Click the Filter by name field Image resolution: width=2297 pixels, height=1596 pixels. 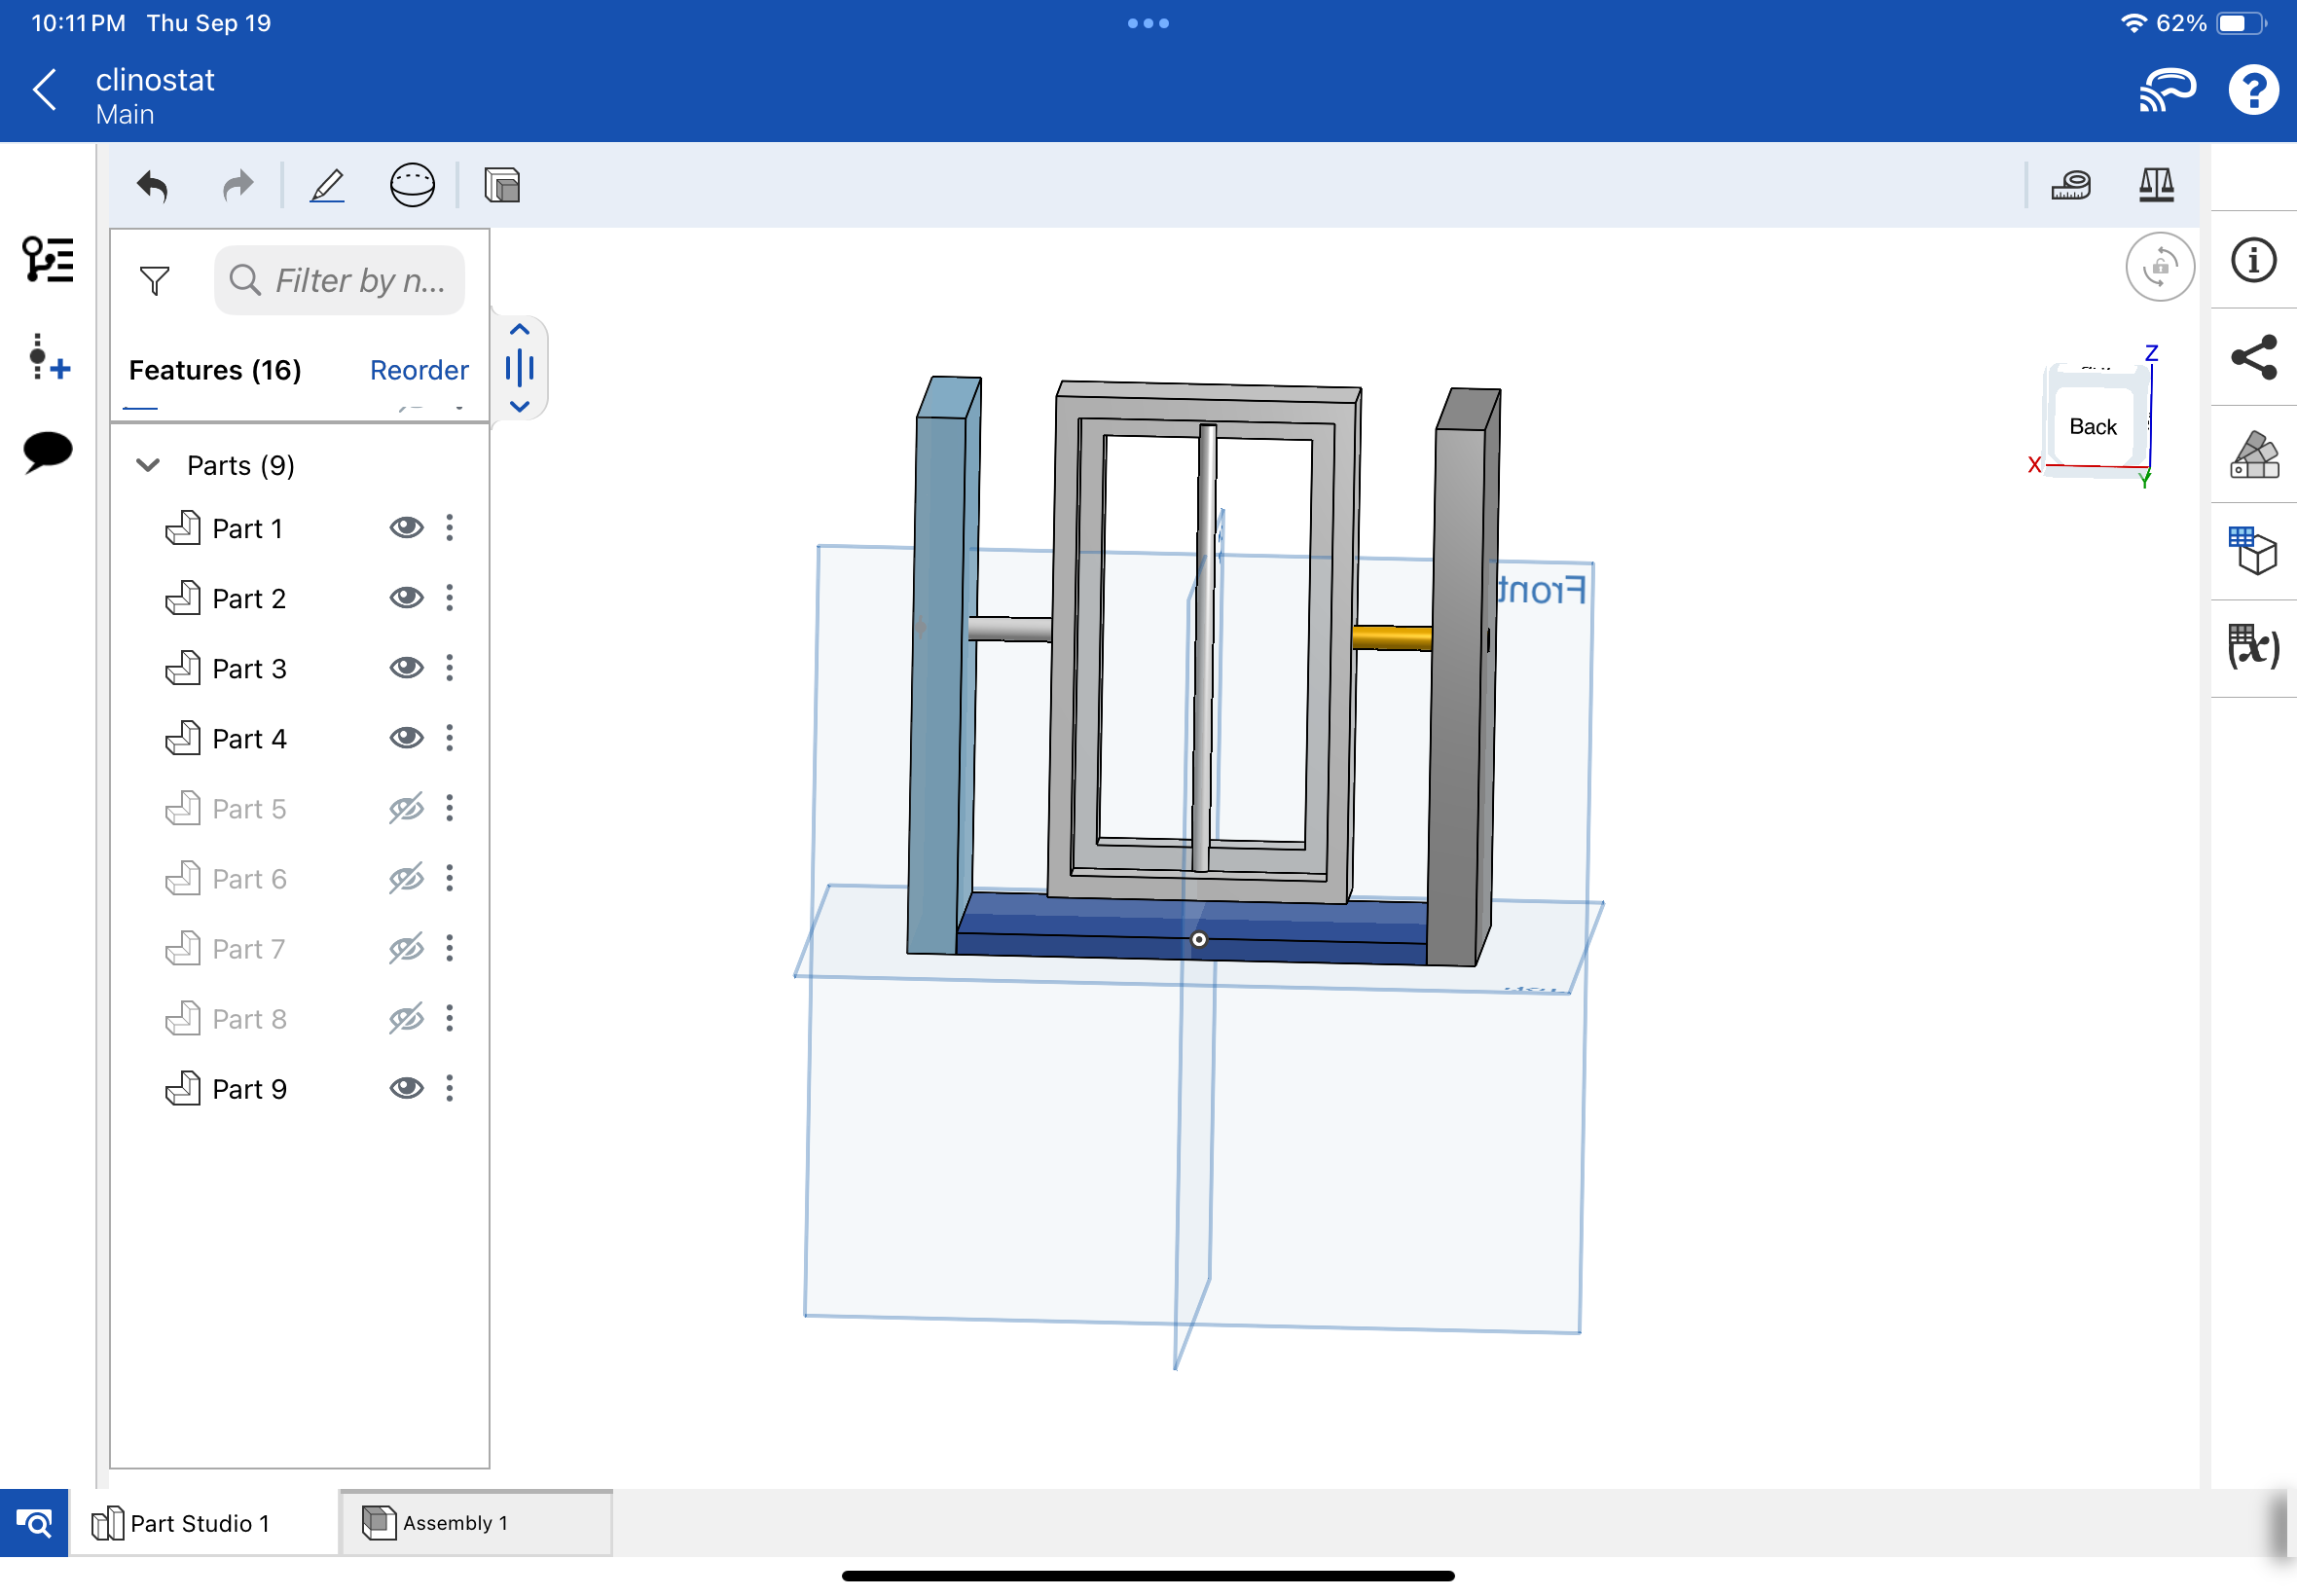tap(340, 281)
